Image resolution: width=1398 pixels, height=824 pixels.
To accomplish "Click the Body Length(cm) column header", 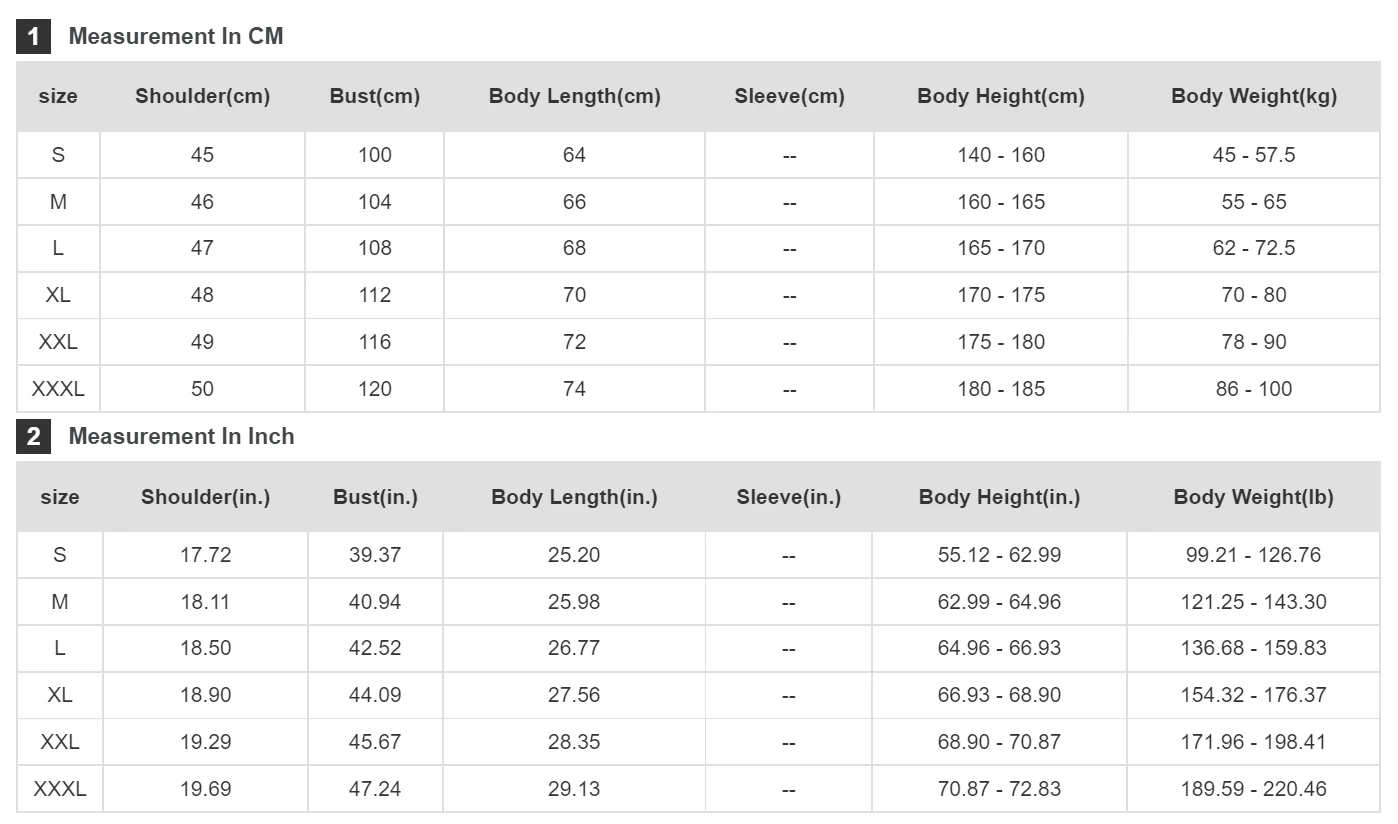I will pos(574,97).
